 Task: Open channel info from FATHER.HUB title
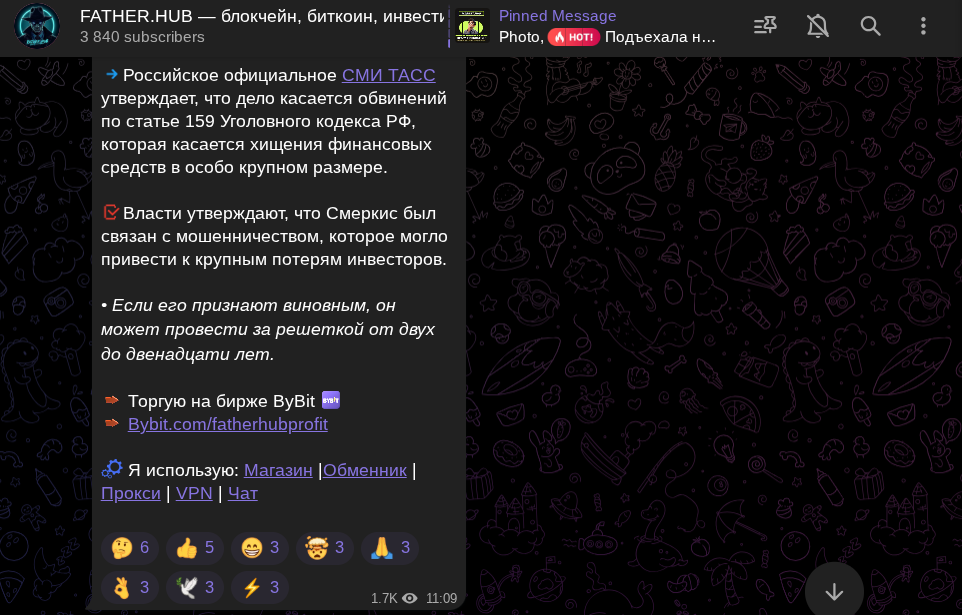pyautogui.click(x=262, y=16)
